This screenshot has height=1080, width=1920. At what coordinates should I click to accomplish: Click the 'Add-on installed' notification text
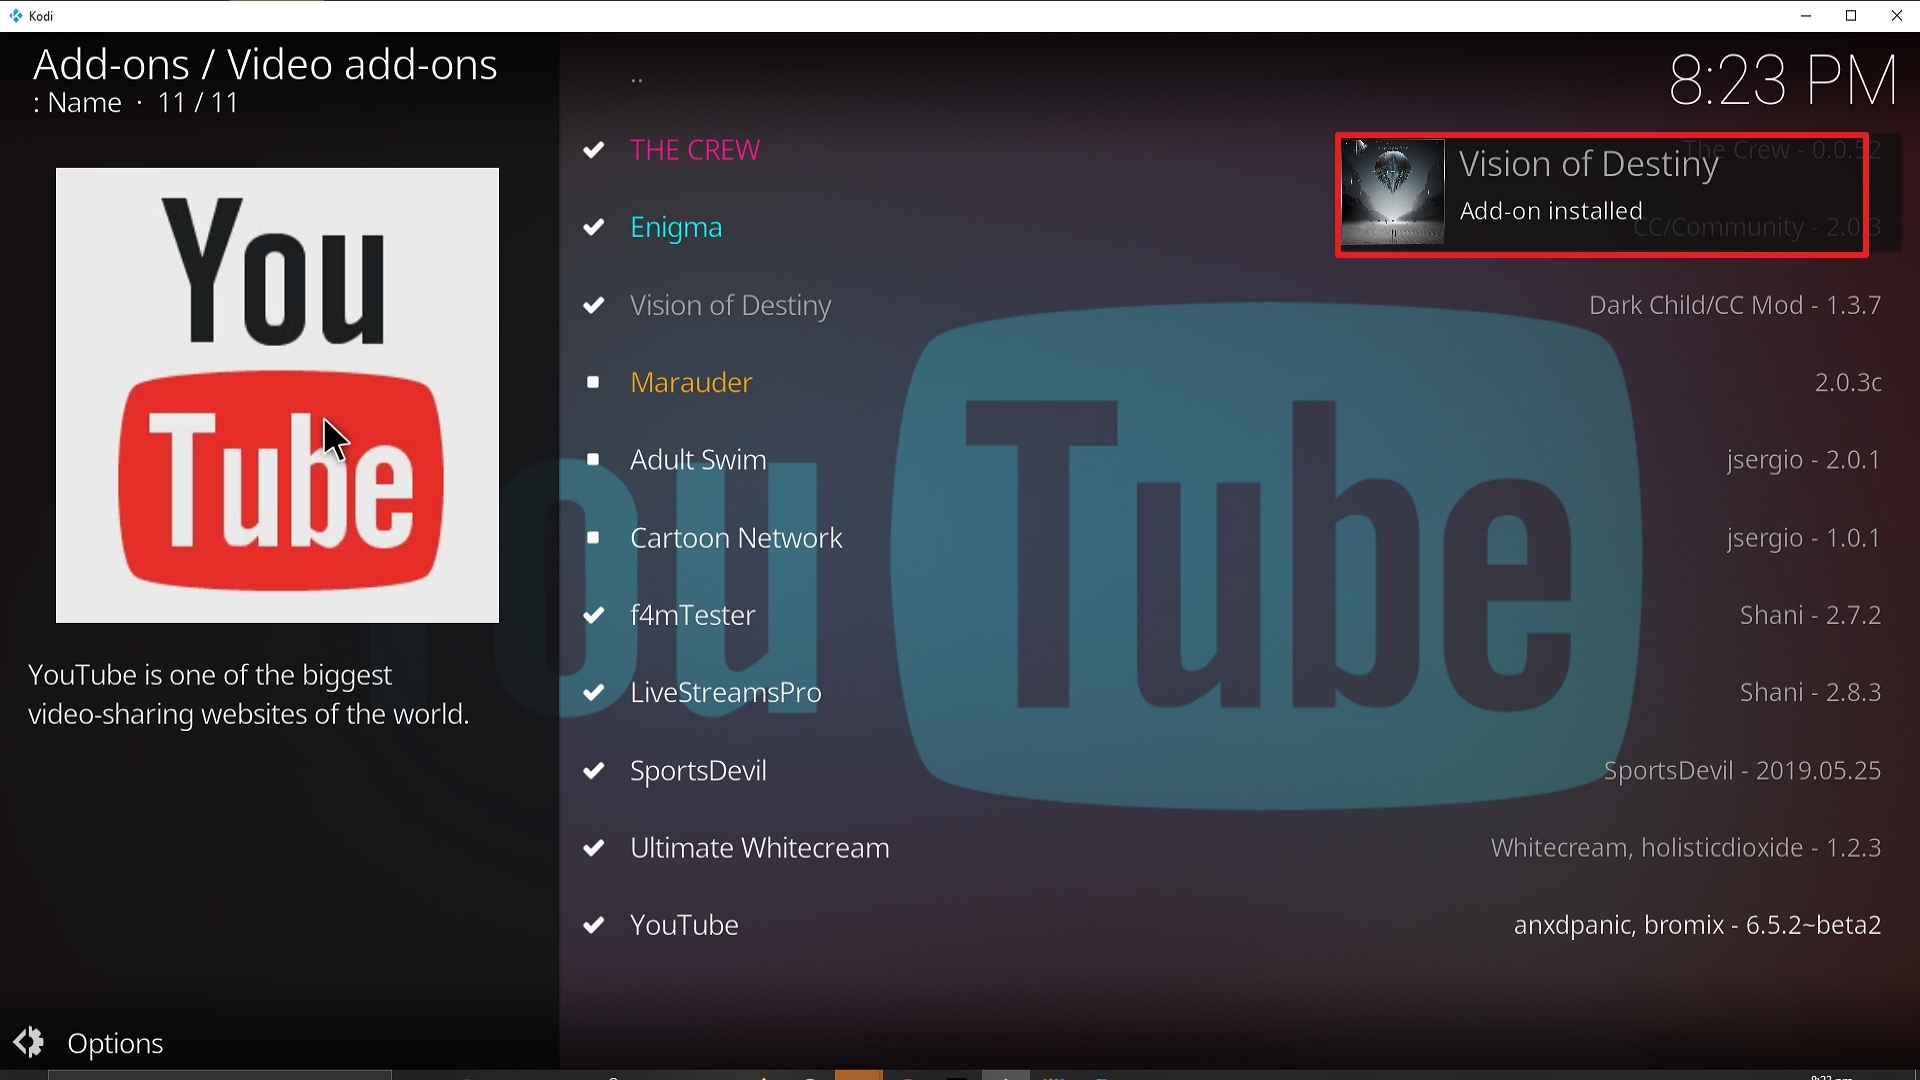1551,212
